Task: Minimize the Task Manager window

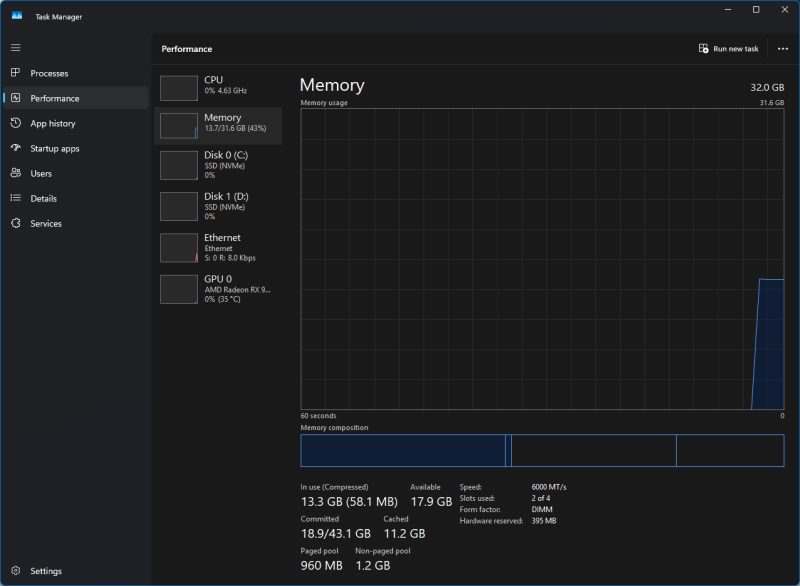Action: [728, 10]
